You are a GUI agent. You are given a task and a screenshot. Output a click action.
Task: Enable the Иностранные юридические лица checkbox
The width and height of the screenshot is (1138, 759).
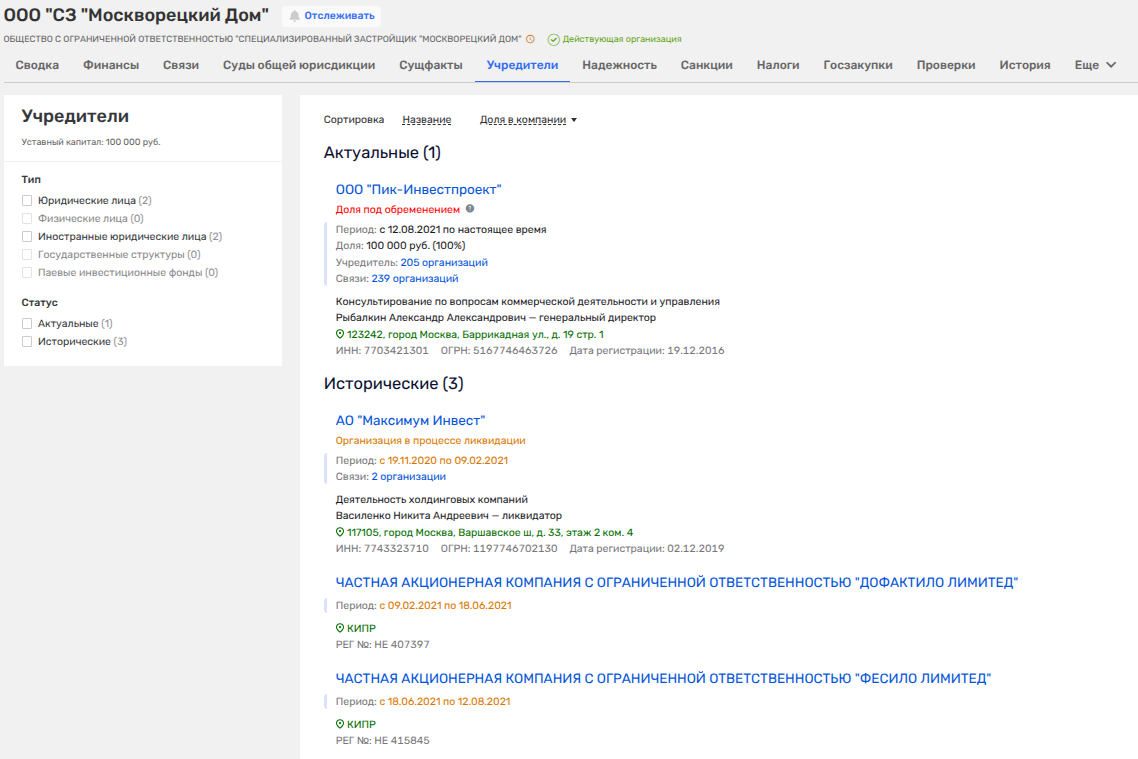[28, 237]
